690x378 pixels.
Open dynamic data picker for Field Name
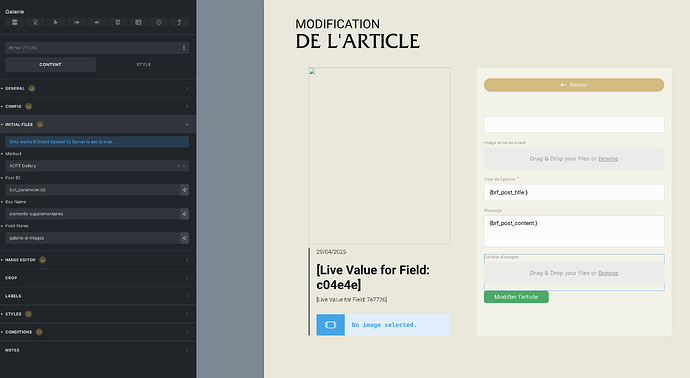point(184,238)
